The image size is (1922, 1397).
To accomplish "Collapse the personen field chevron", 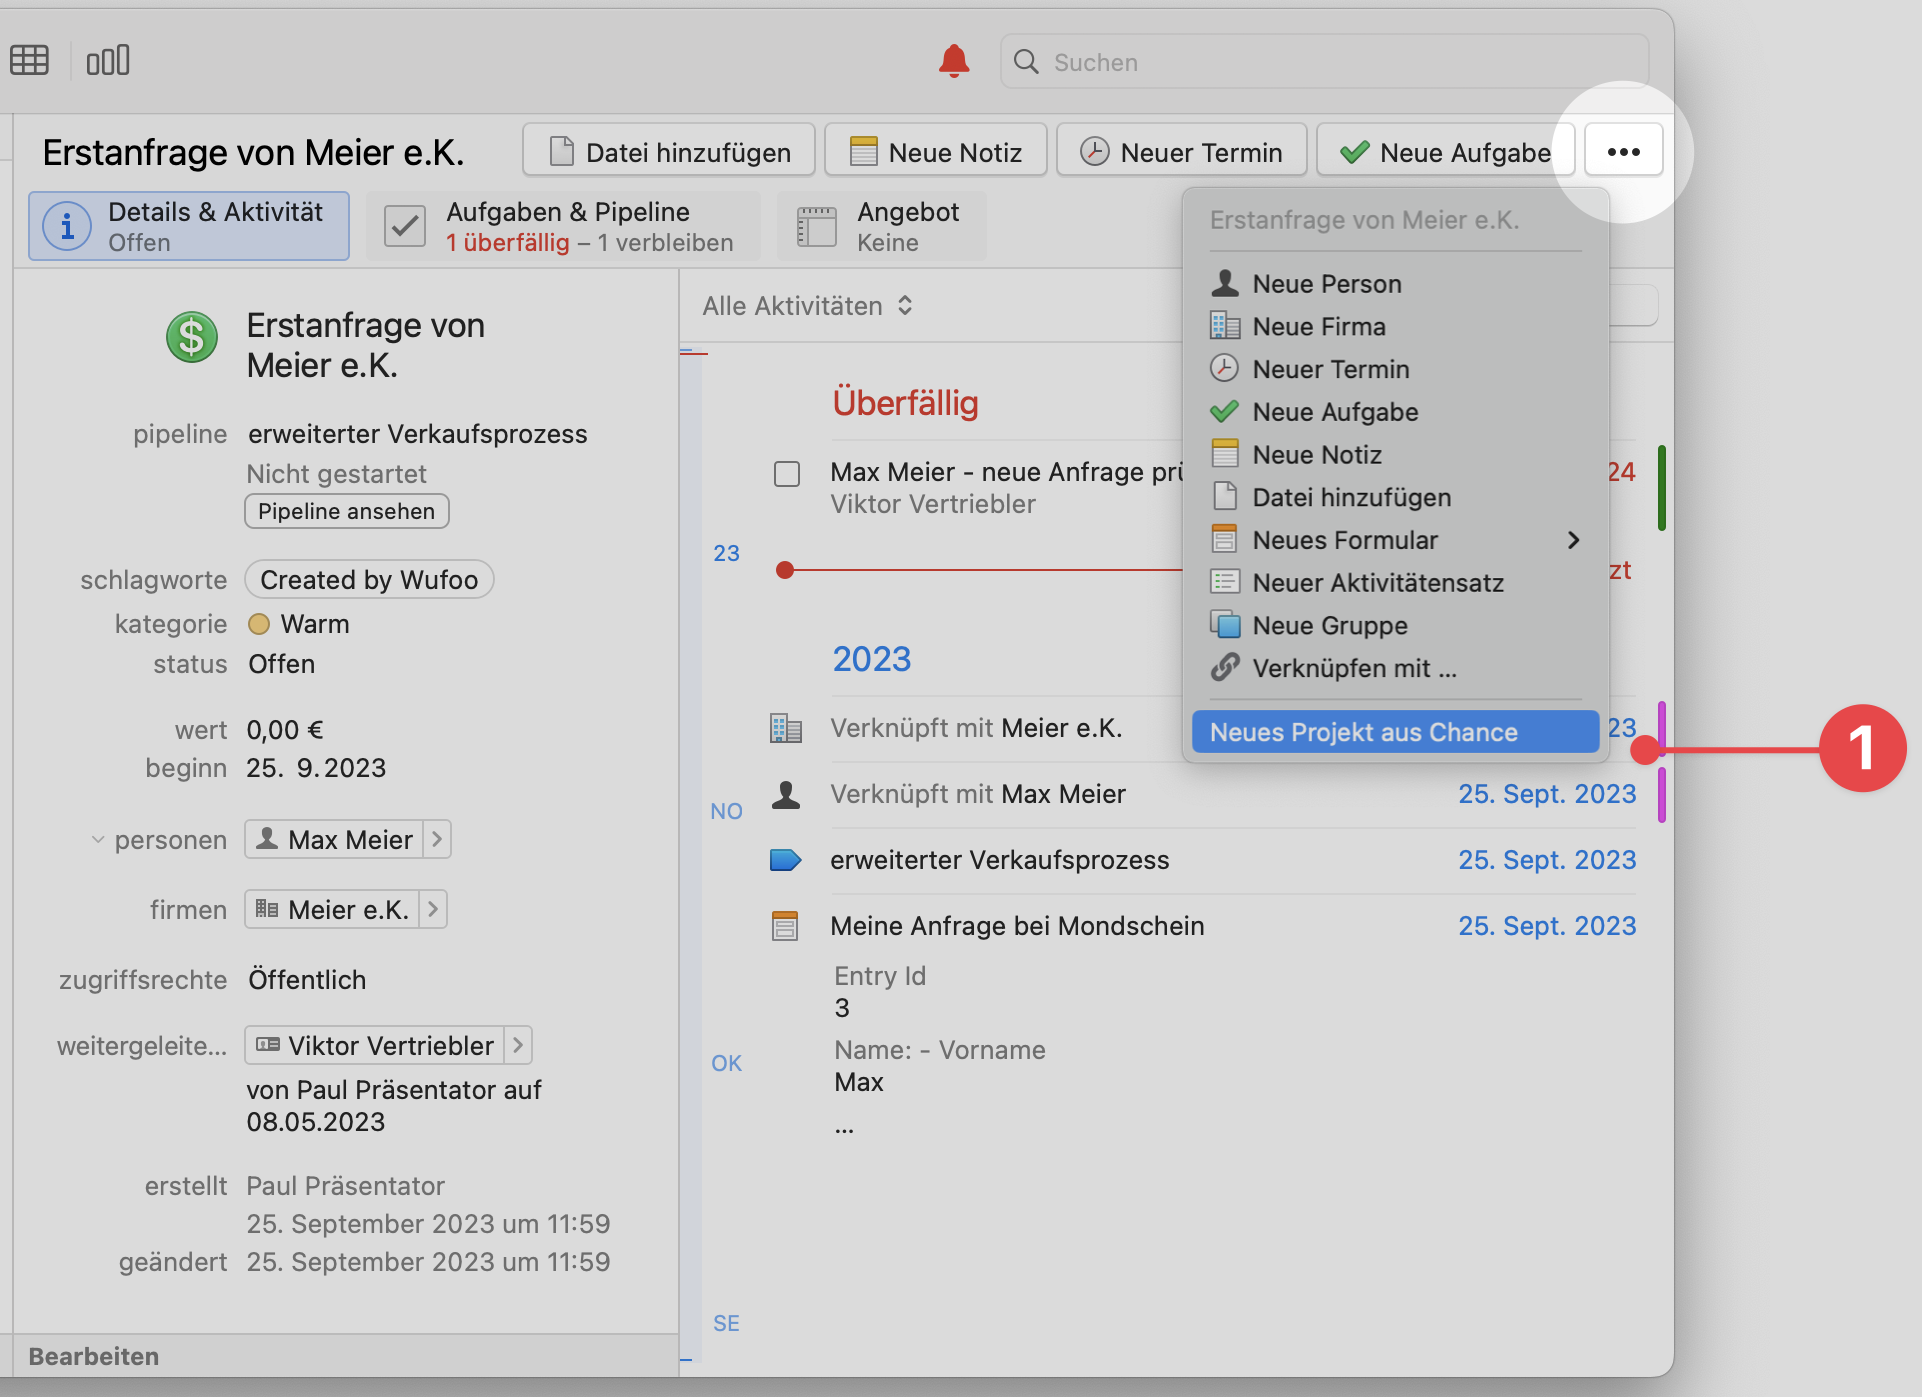I will pos(98,840).
